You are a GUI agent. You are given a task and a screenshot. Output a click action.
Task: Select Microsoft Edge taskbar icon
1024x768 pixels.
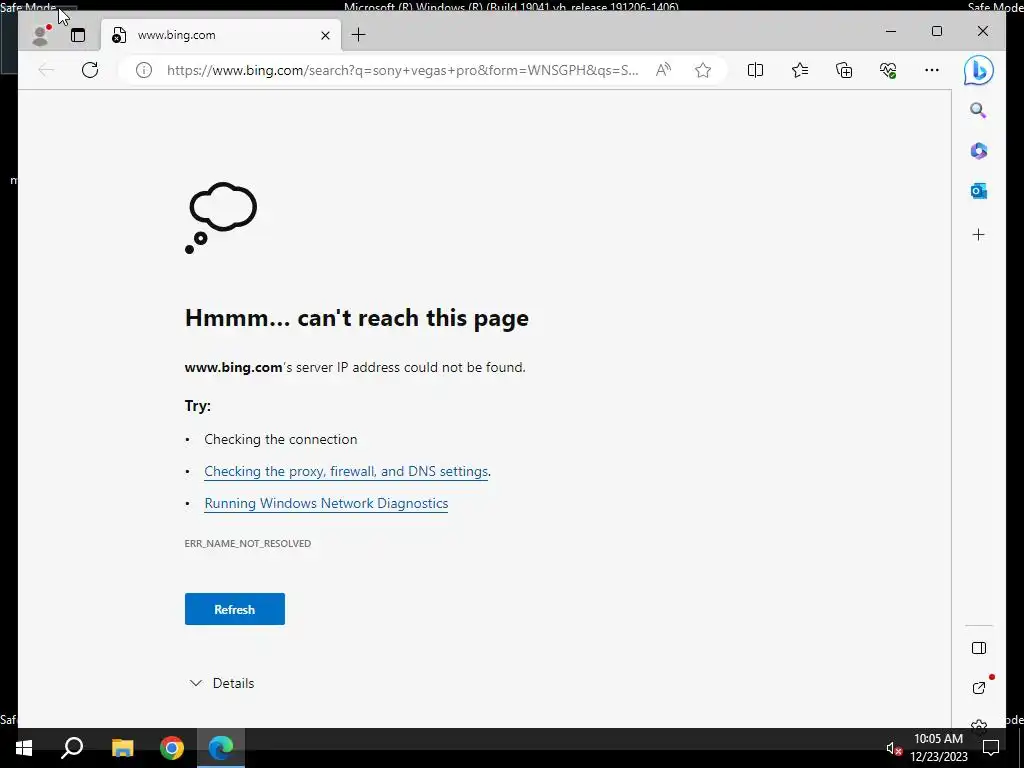221,748
